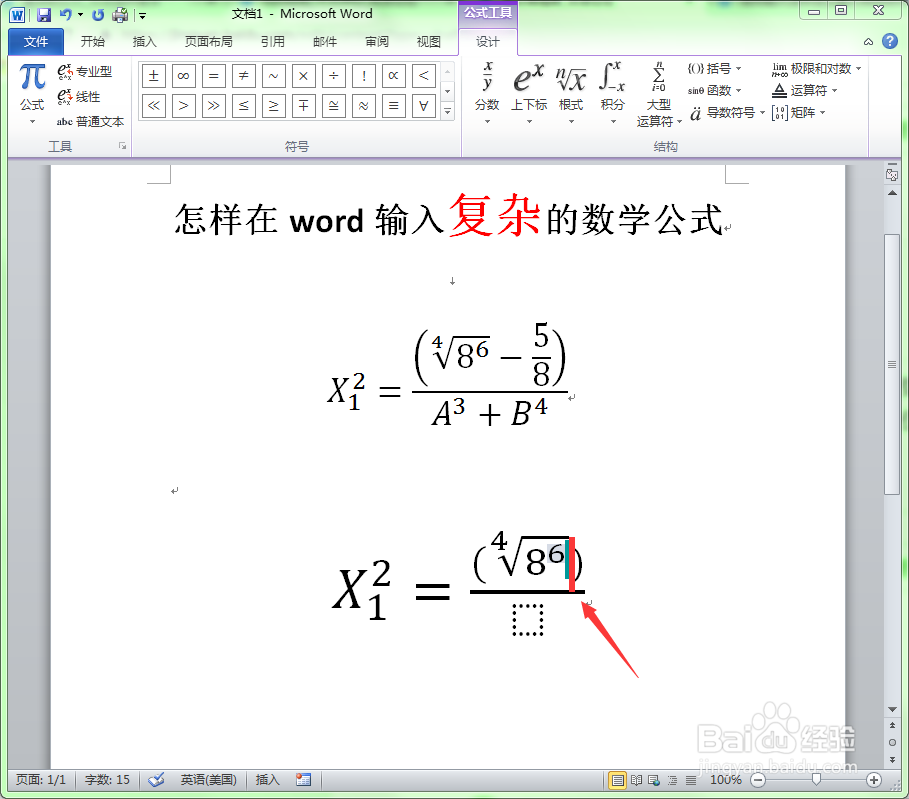Open the 导数符号 accent dropdown
The height and width of the screenshot is (799, 909).
(728, 112)
